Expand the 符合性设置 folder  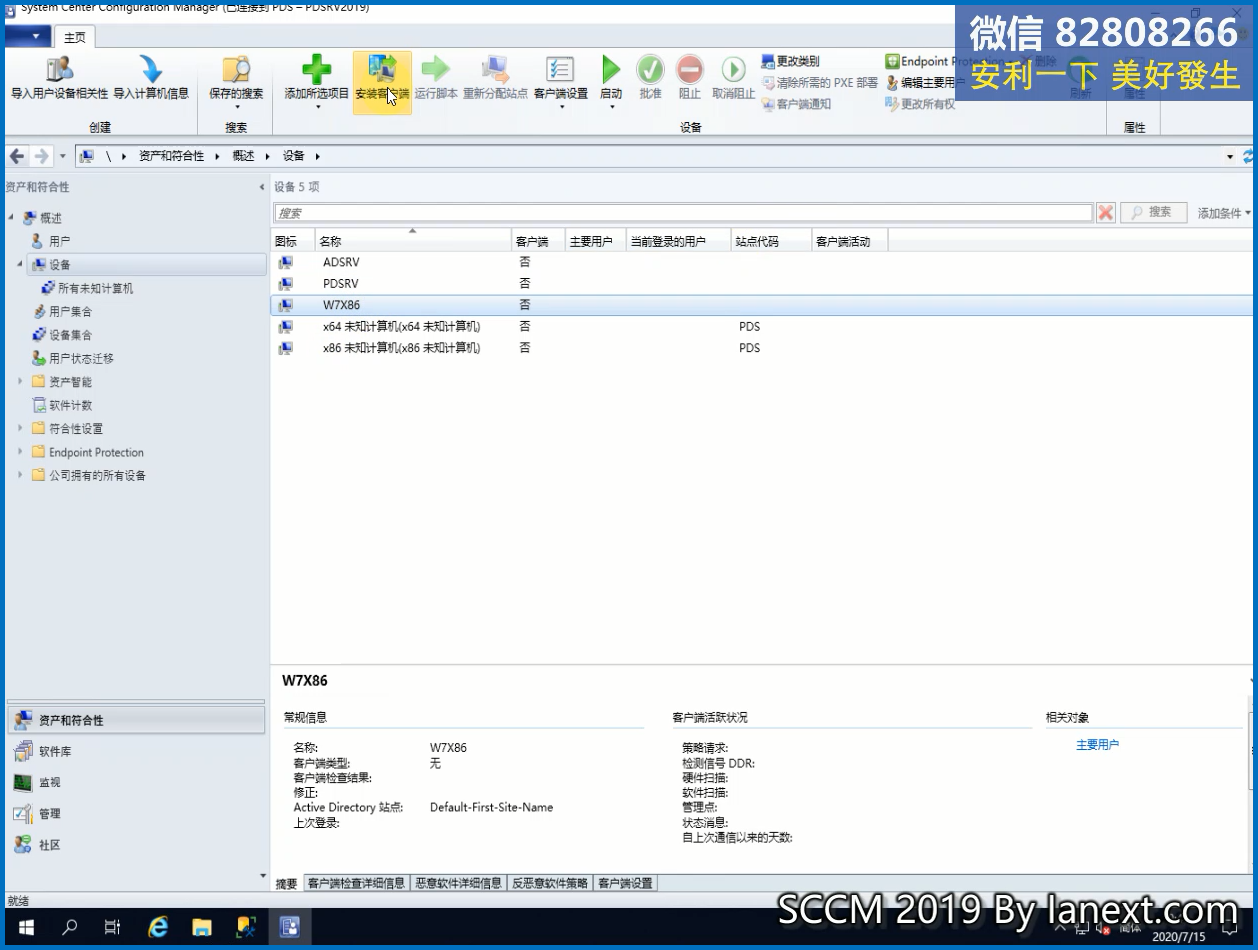[x=20, y=428]
